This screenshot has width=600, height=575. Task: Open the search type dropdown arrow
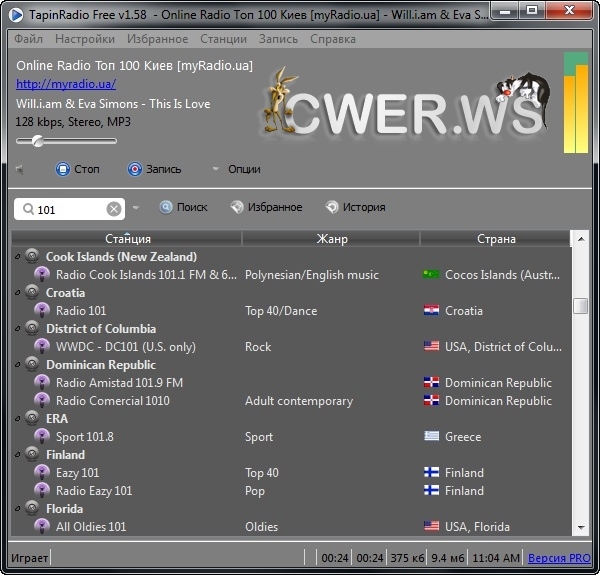pos(136,208)
